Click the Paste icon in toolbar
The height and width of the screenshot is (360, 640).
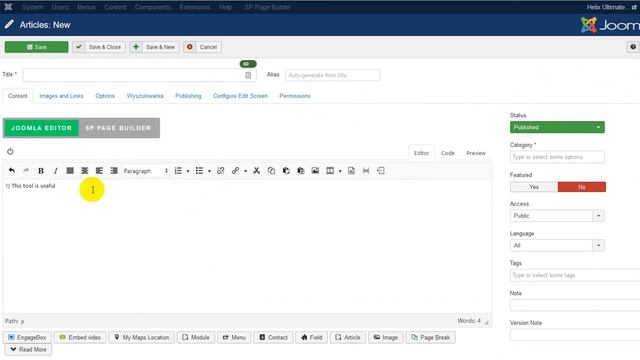[286, 171]
